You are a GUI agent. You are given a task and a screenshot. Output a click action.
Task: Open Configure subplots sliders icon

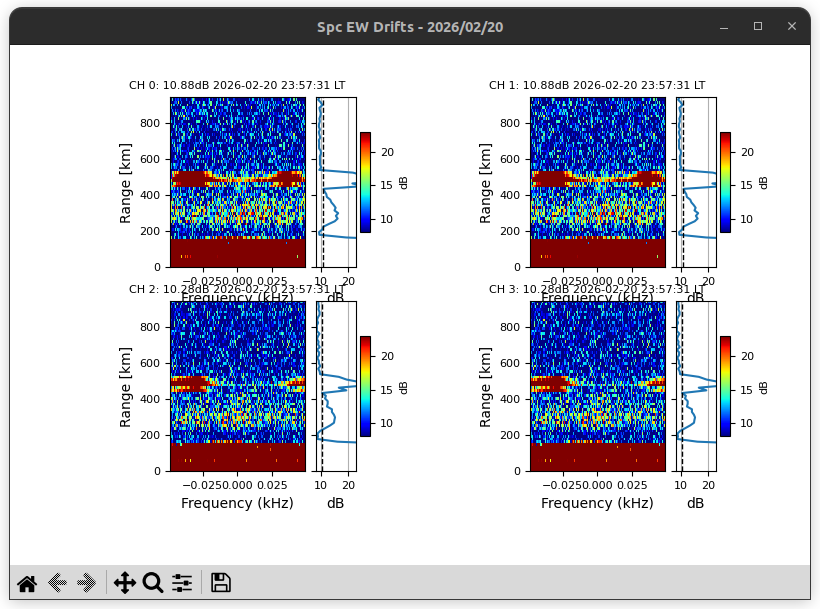pyautogui.click(x=182, y=583)
